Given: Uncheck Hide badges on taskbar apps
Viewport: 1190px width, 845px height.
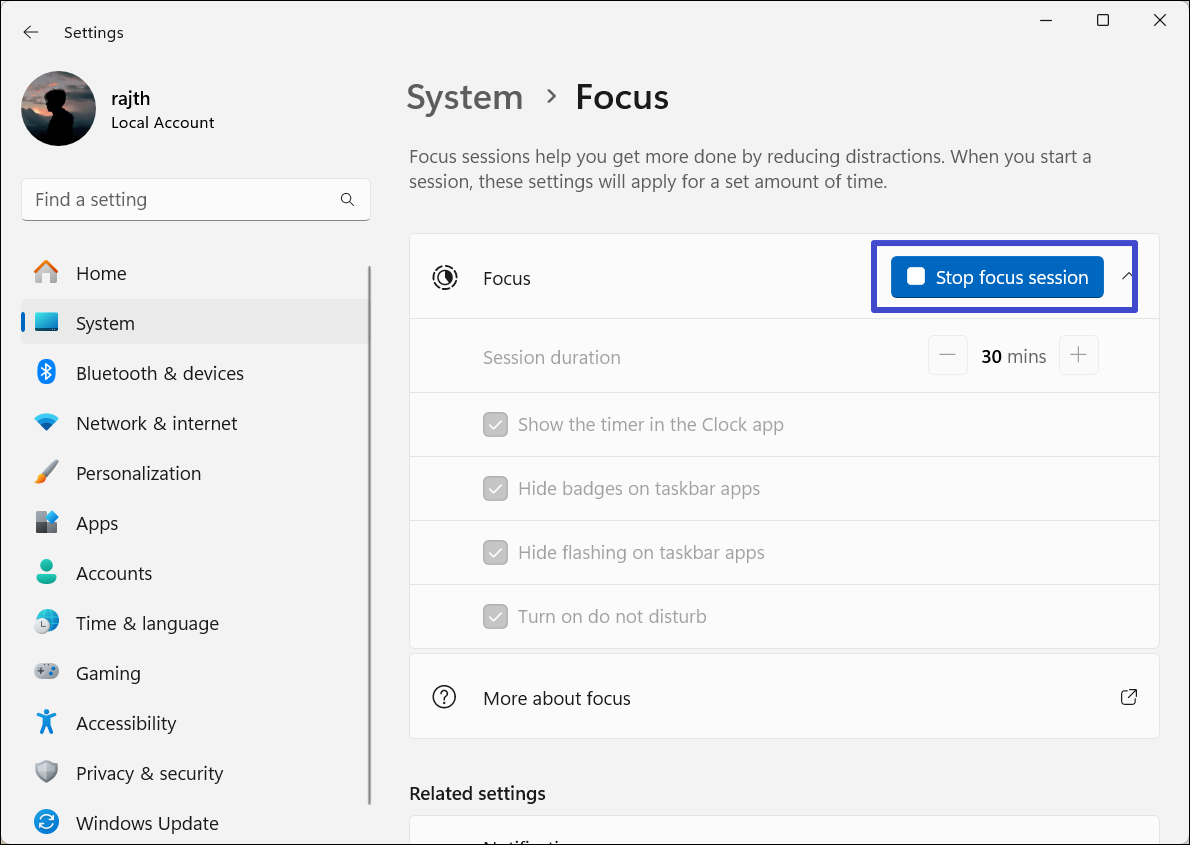Looking at the screenshot, I should (495, 489).
